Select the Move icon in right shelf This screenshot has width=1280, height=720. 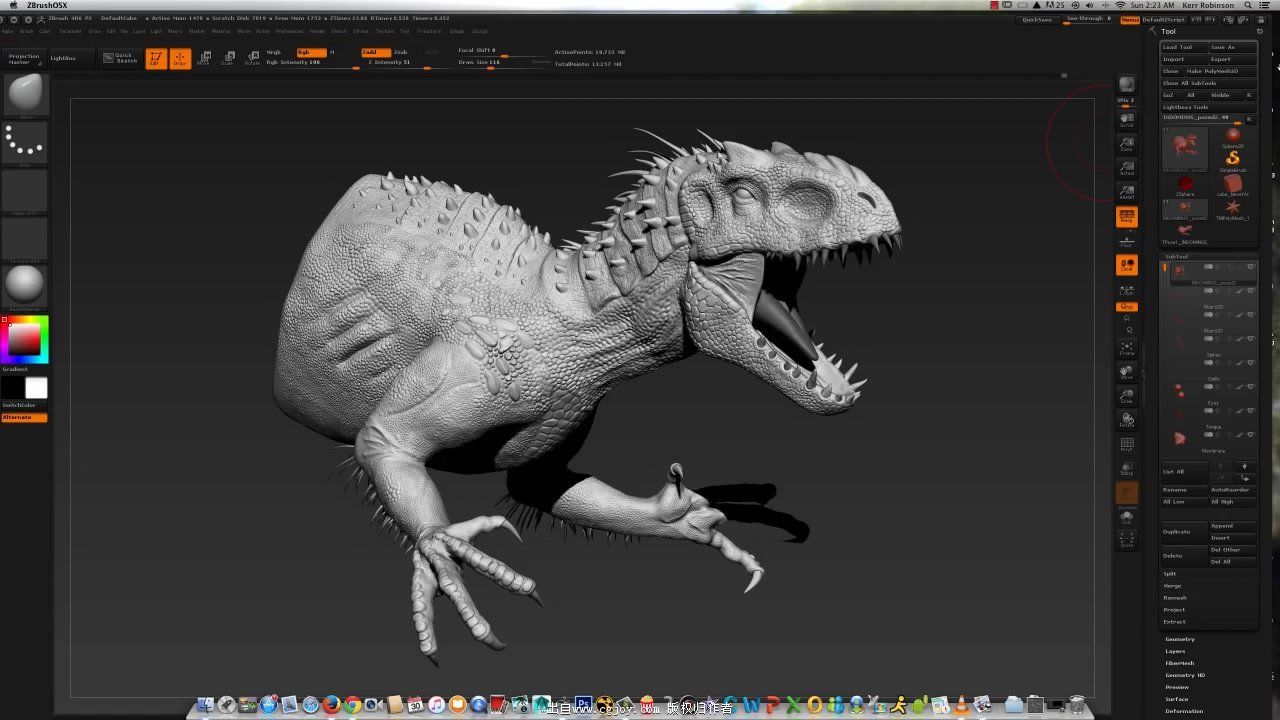pos(1127,373)
